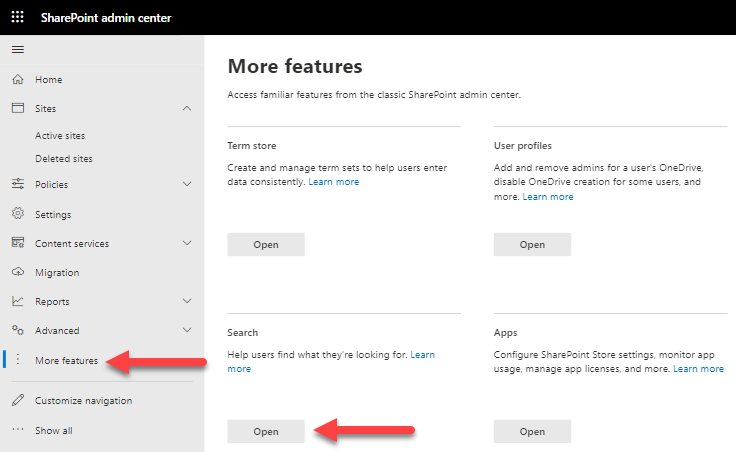
Task: Click the Reports chart icon
Action: (x=18, y=301)
